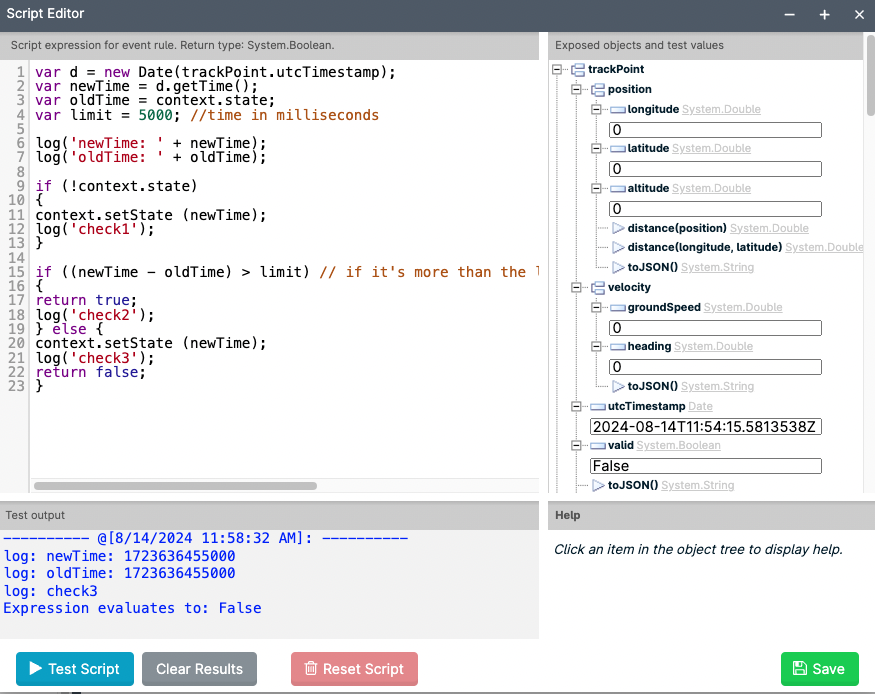Collapse the longitude tree node
Viewport: 875px width, 694px height.
[596, 109]
